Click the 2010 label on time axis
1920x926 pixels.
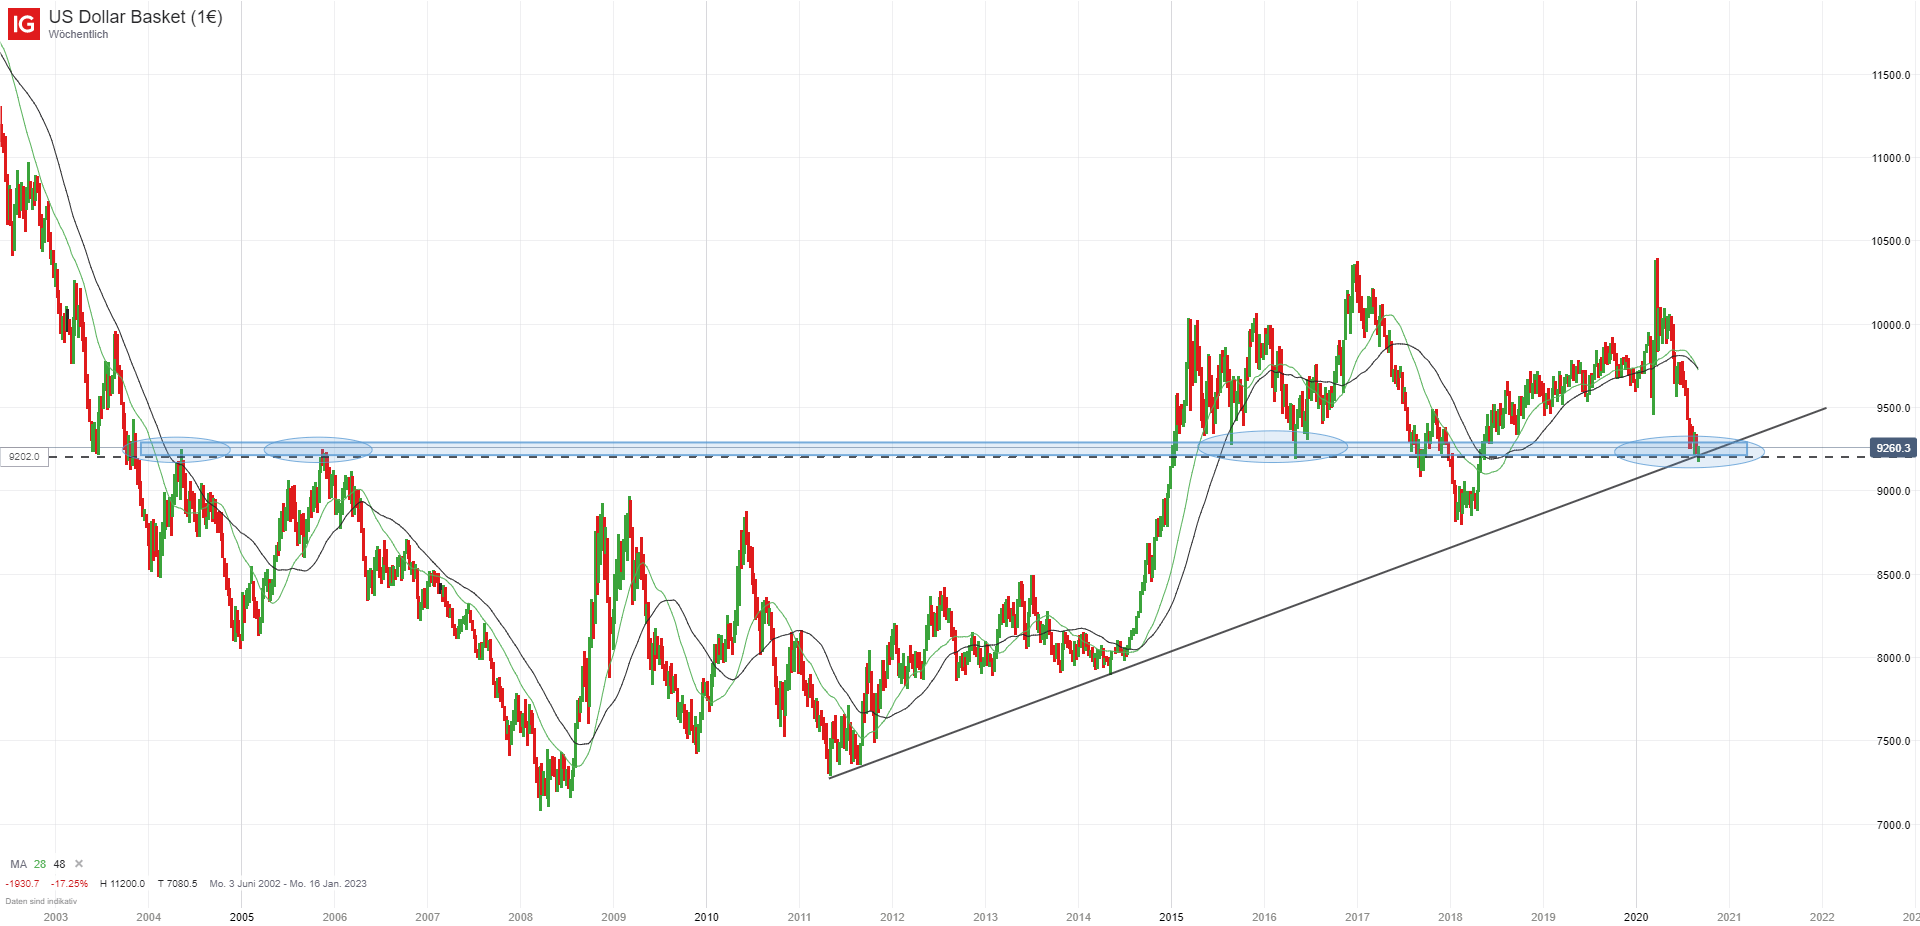[x=706, y=917]
